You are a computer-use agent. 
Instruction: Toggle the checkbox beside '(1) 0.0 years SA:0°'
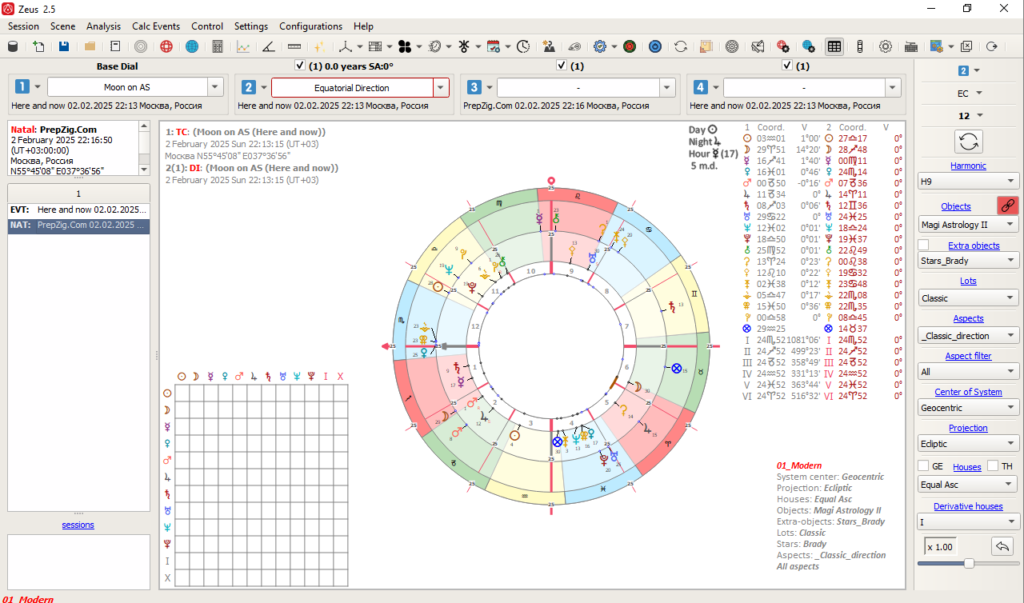(300, 65)
